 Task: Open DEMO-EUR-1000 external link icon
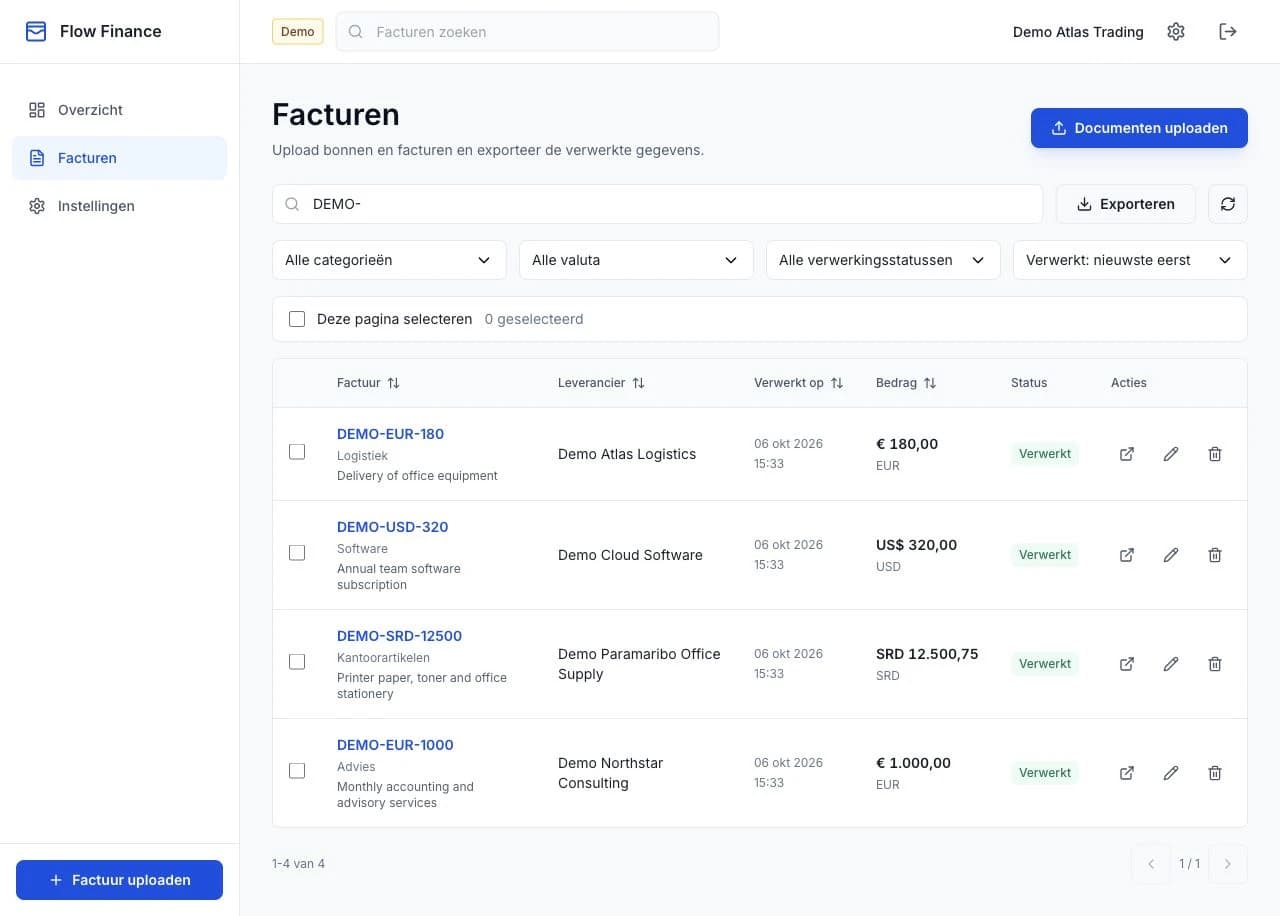click(1127, 773)
